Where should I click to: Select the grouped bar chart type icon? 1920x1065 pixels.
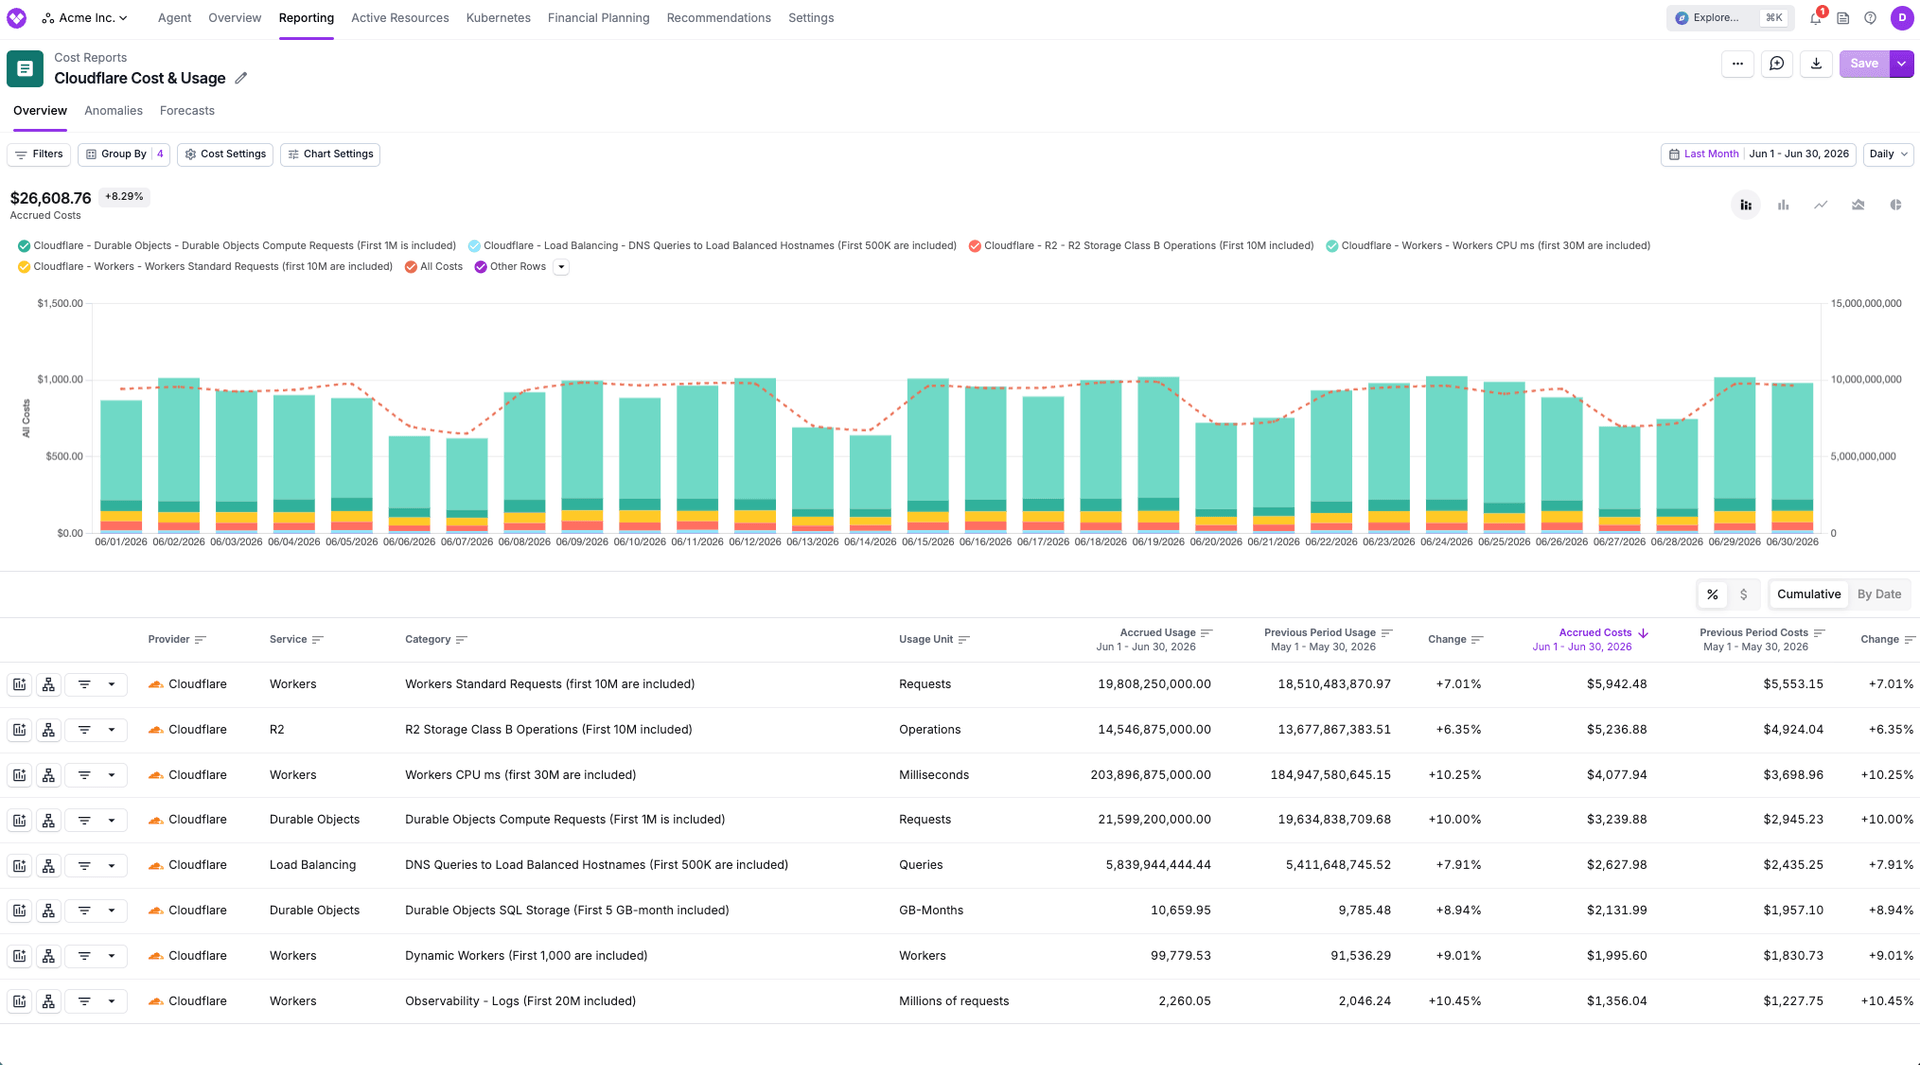click(x=1783, y=205)
